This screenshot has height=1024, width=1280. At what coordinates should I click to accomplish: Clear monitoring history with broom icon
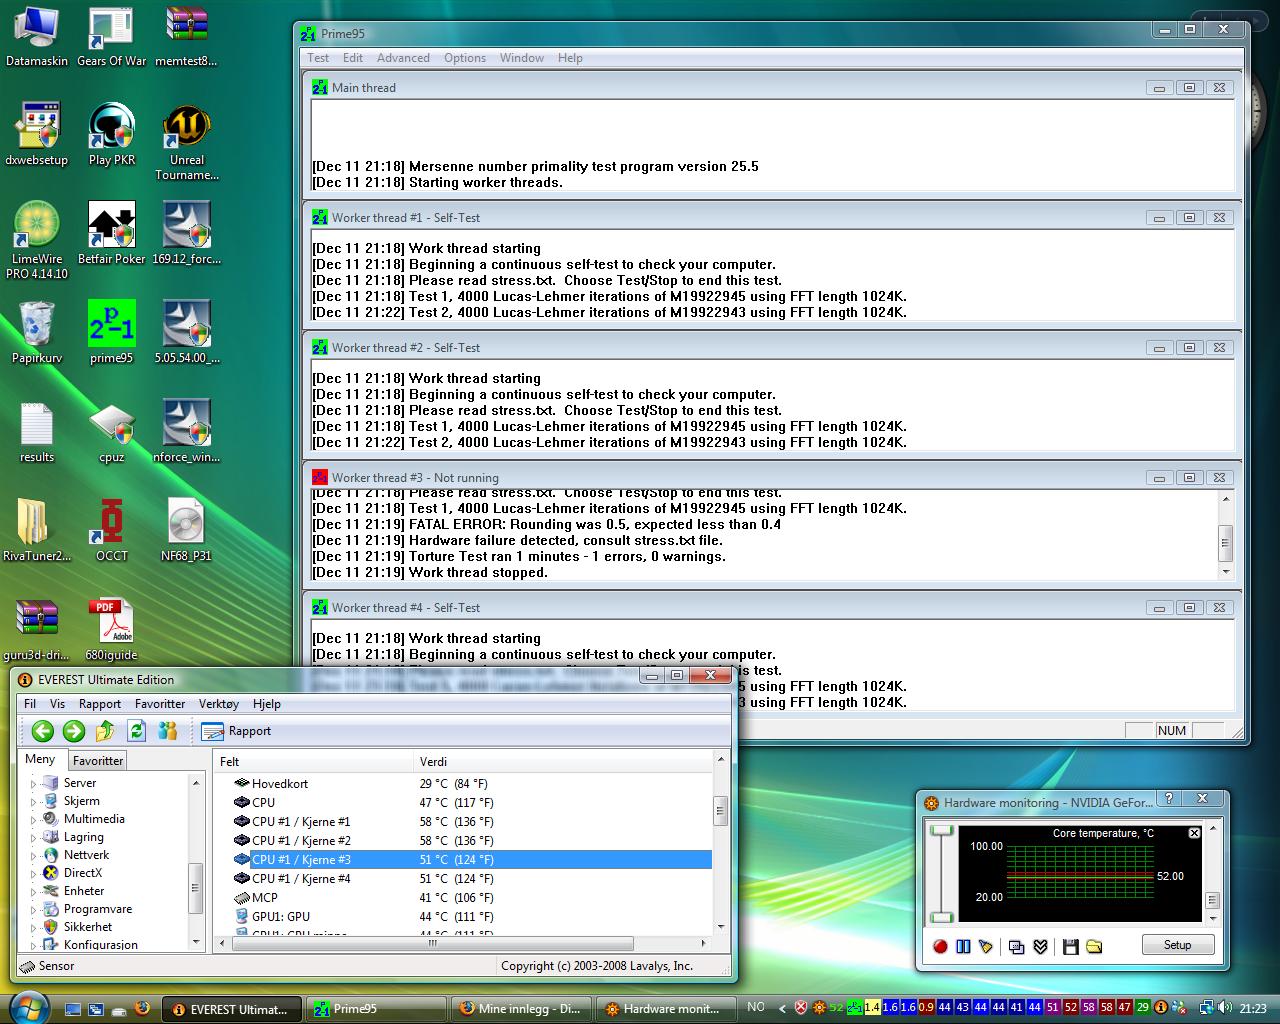[986, 946]
